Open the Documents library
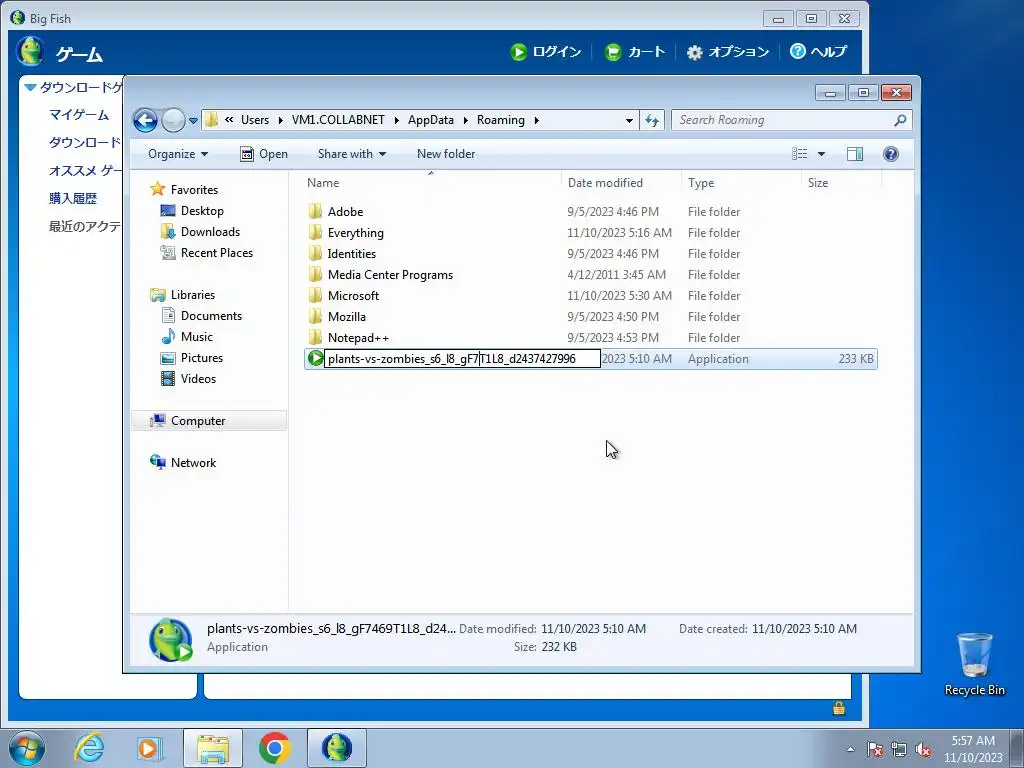 coord(211,315)
